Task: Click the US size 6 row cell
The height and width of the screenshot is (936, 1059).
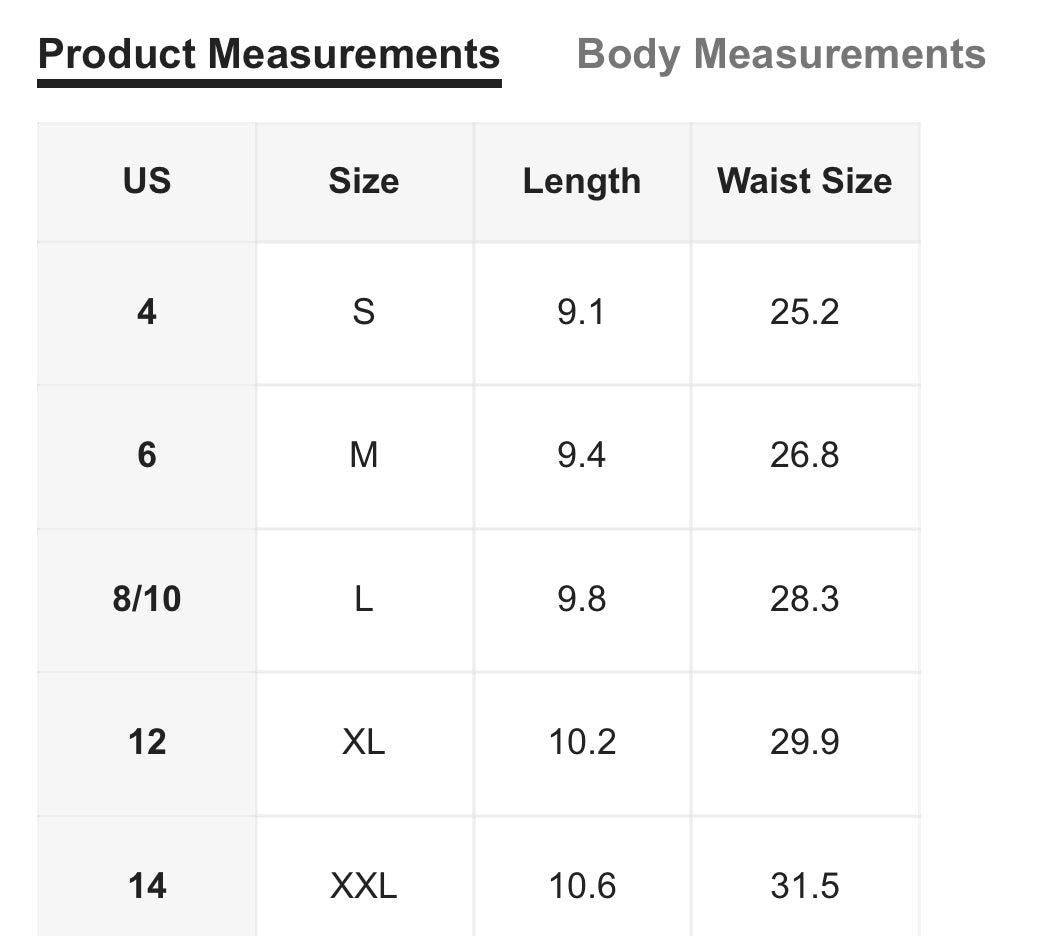Action: [147, 455]
